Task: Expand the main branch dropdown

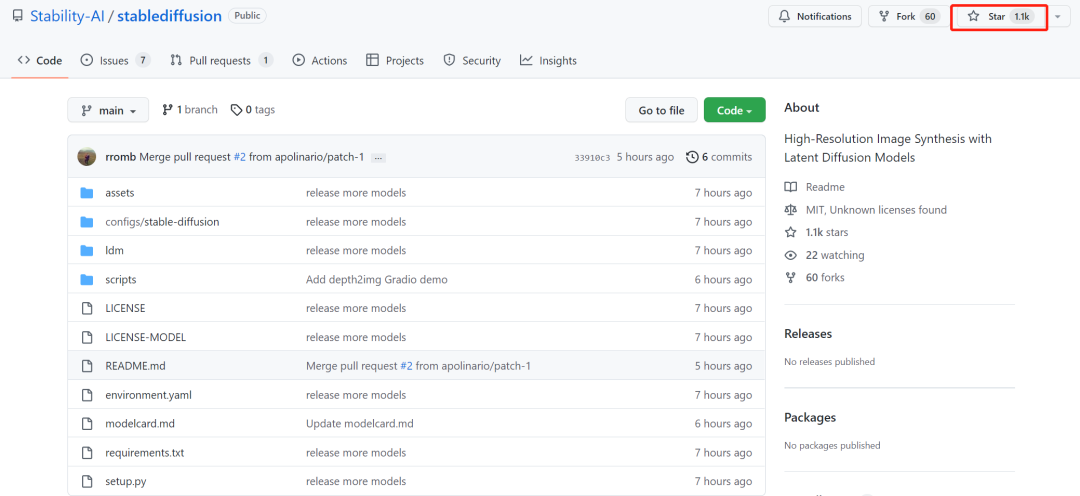Action: (108, 111)
